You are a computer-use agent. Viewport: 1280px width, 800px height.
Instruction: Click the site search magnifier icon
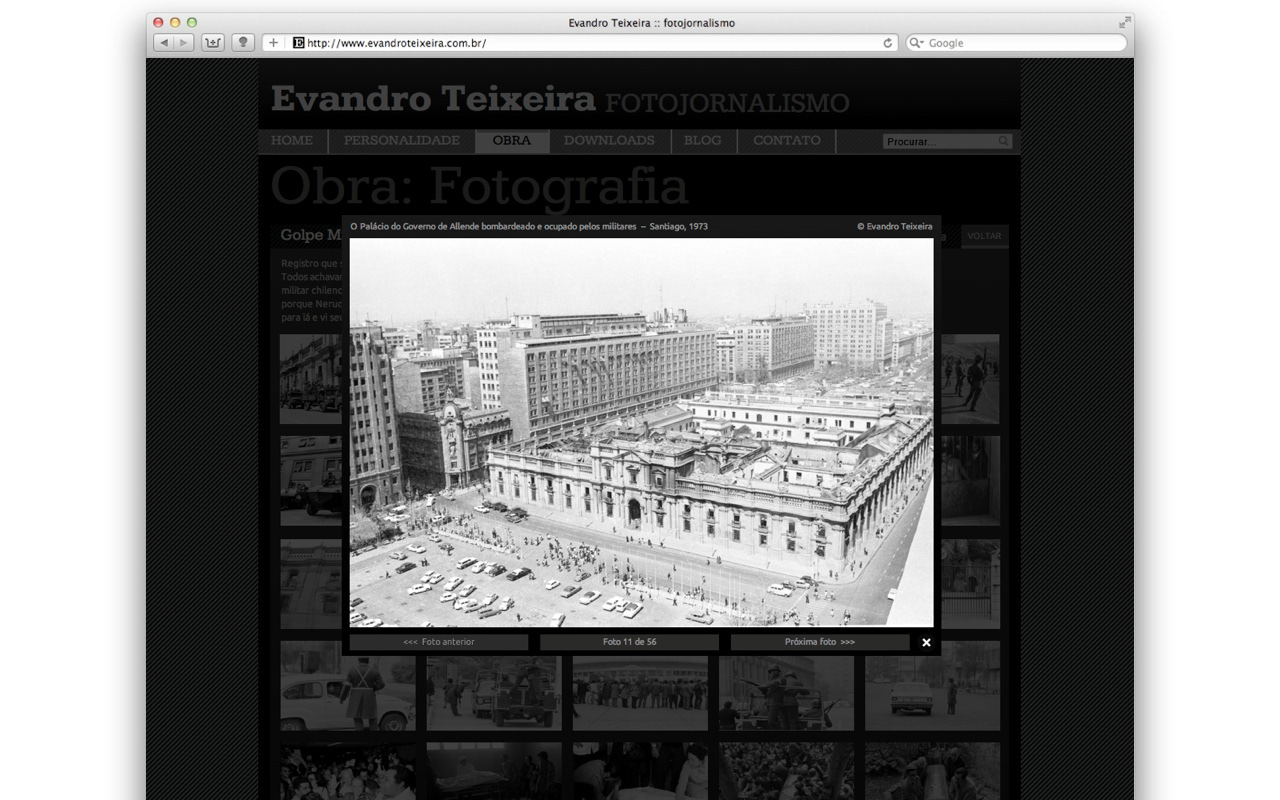1003,141
